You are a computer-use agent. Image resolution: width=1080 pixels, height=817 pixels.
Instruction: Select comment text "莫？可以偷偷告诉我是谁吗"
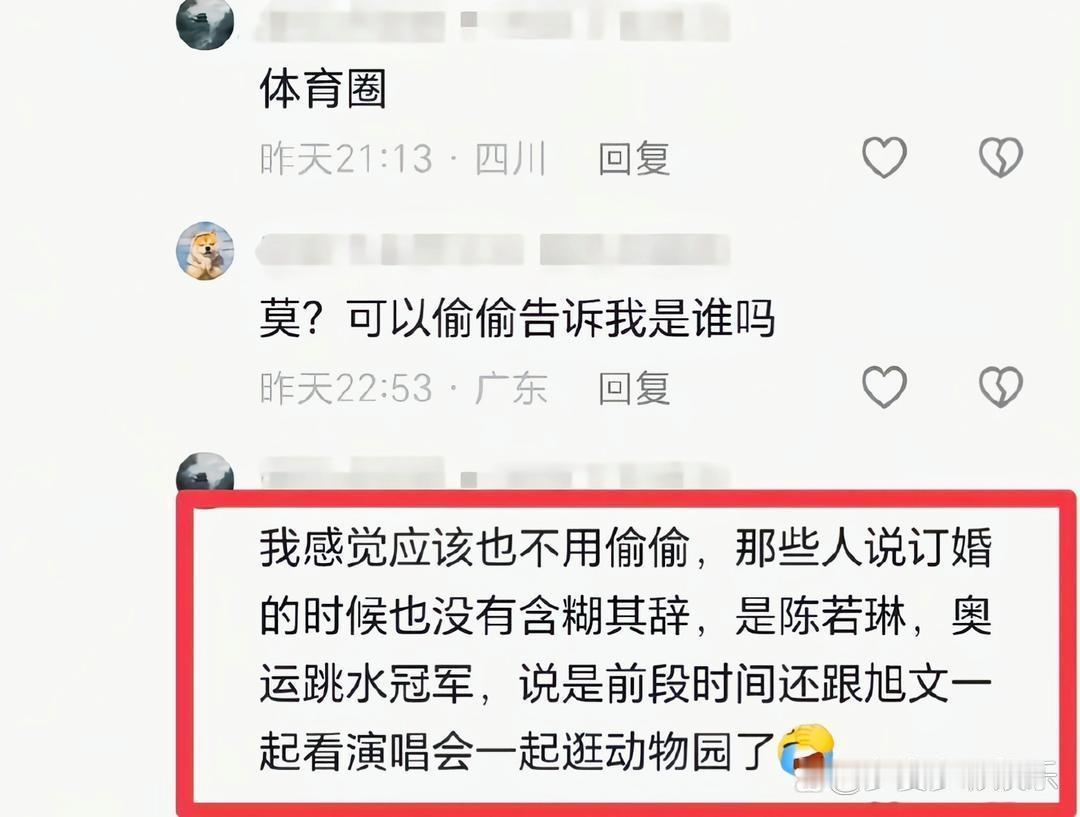[x=517, y=318]
